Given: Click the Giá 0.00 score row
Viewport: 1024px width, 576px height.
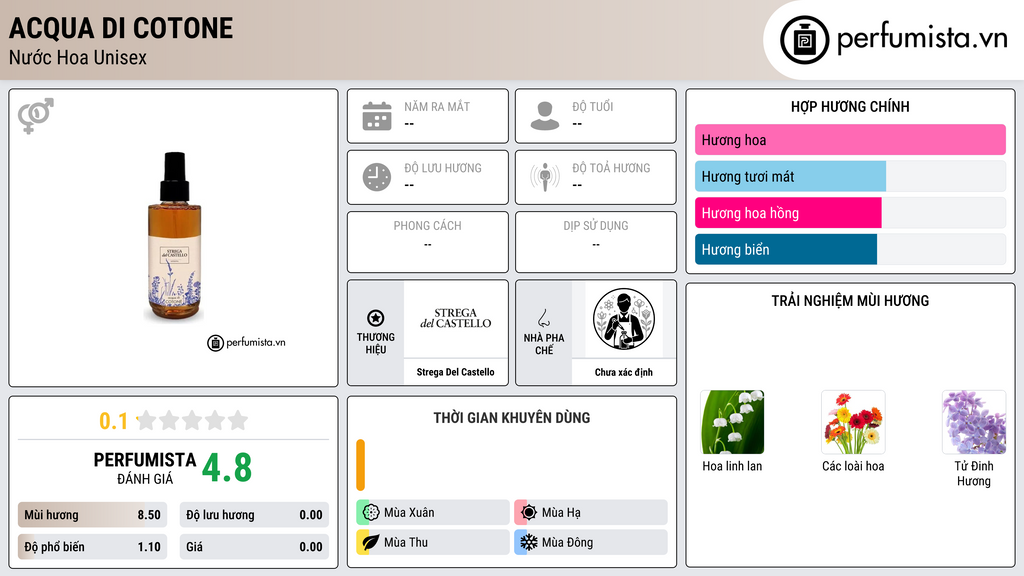Looking at the screenshot, I should pyautogui.click(x=254, y=547).
